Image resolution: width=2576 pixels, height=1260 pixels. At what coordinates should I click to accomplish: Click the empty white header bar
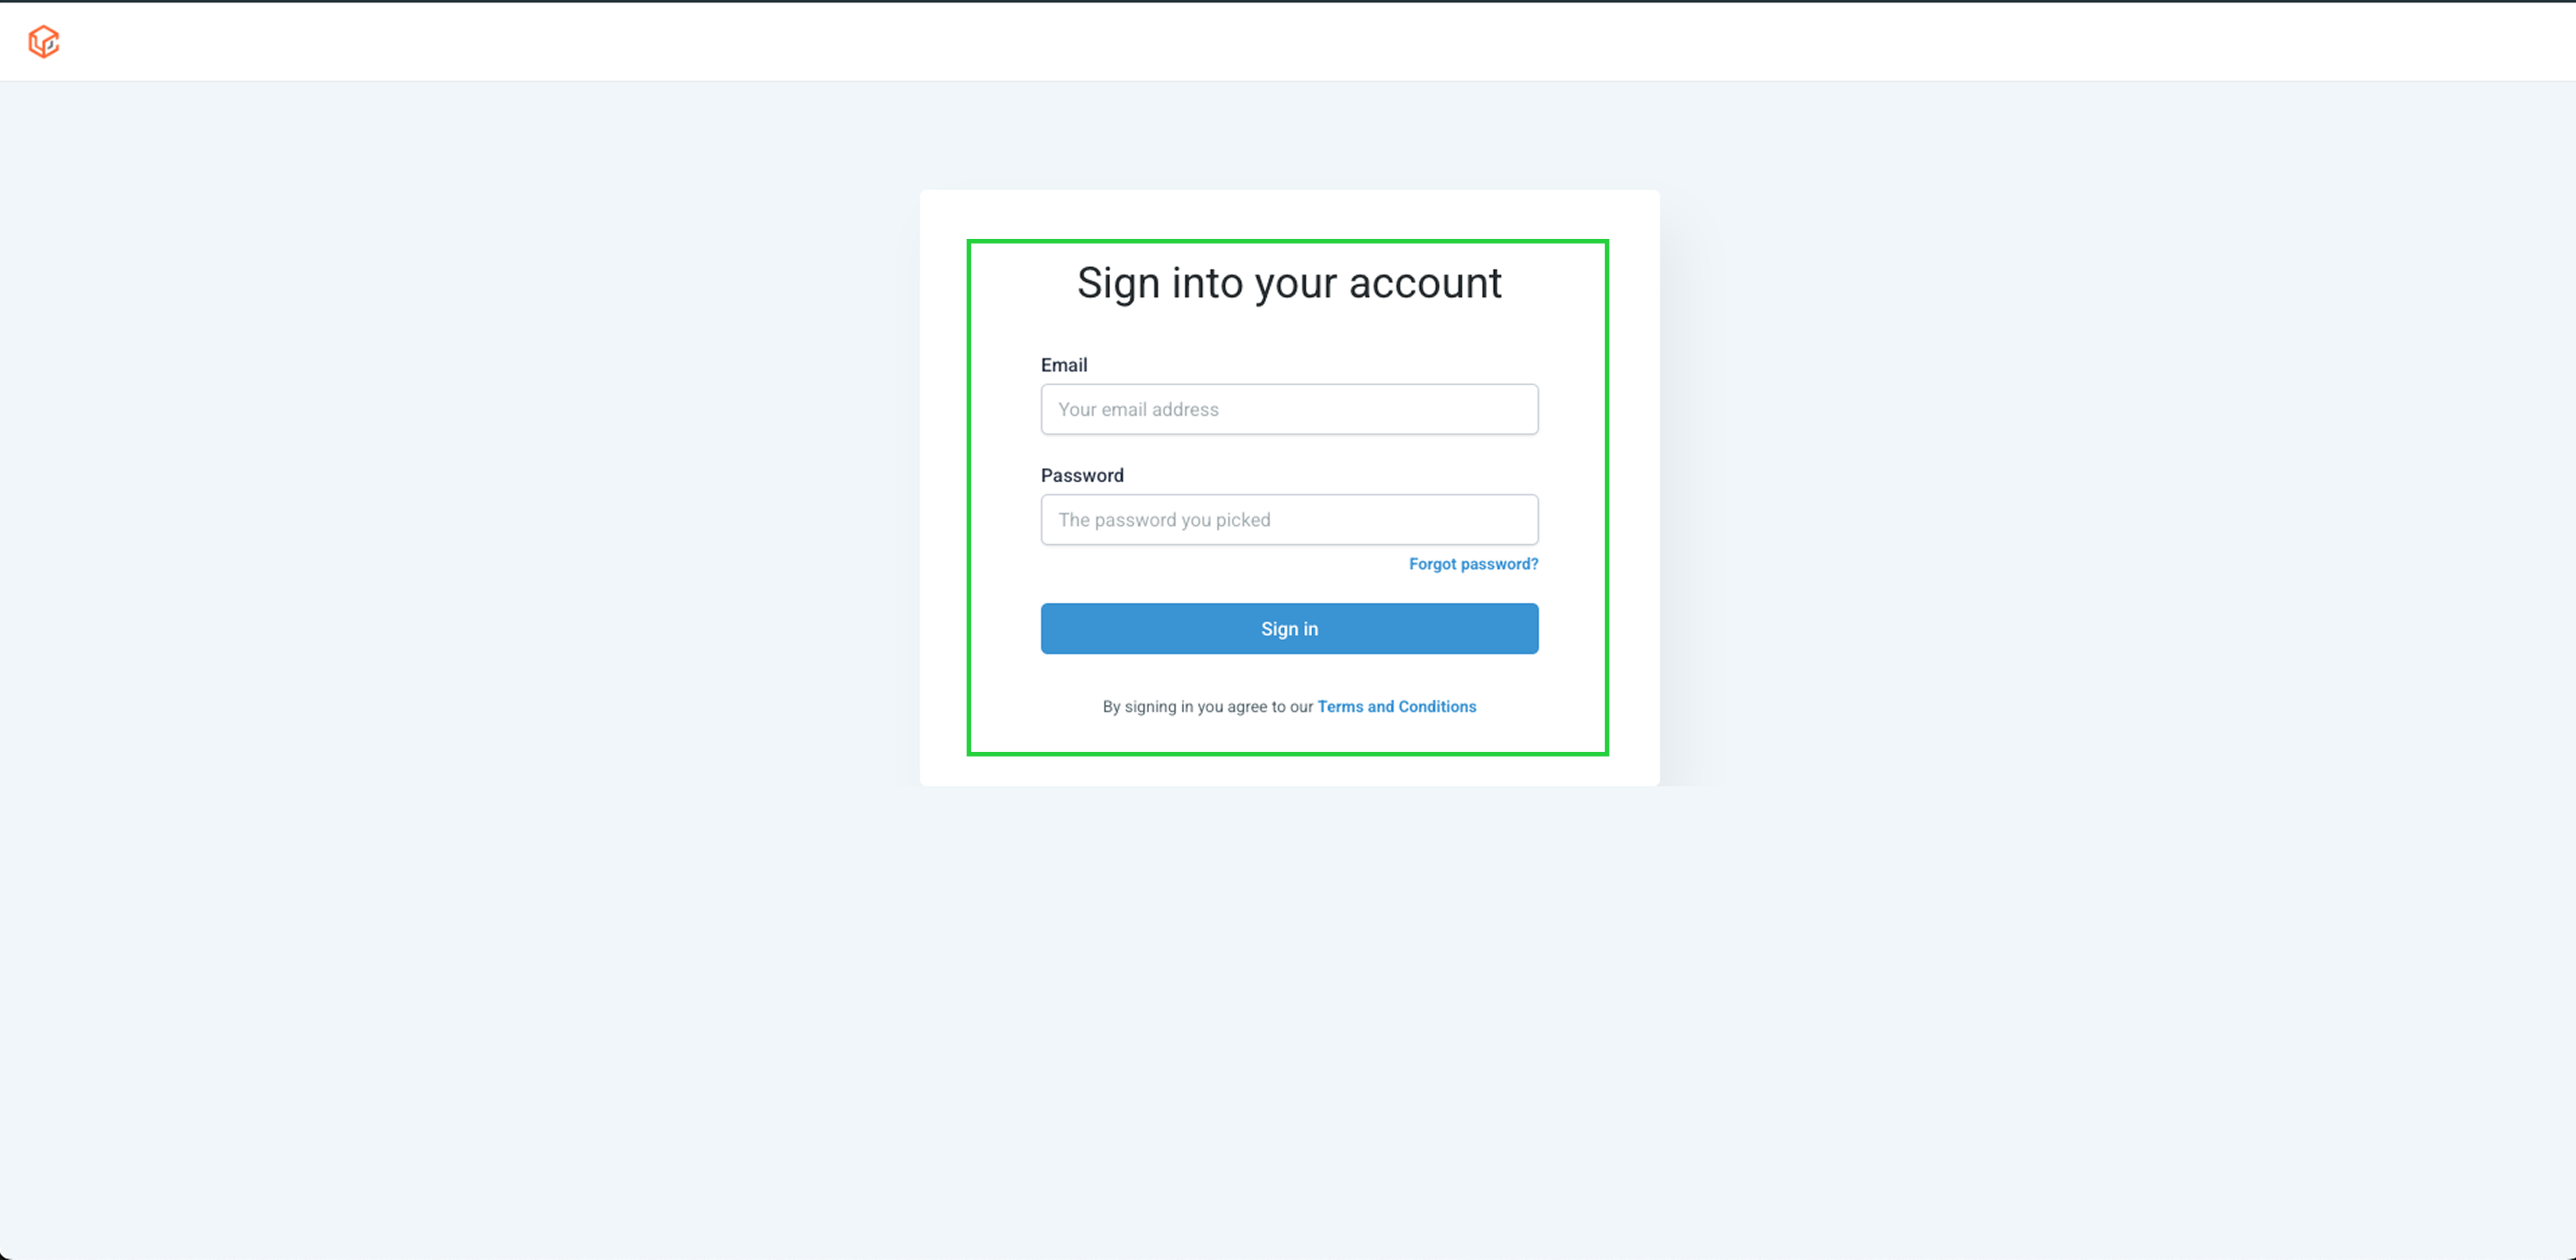click(x=1300, y=42)
